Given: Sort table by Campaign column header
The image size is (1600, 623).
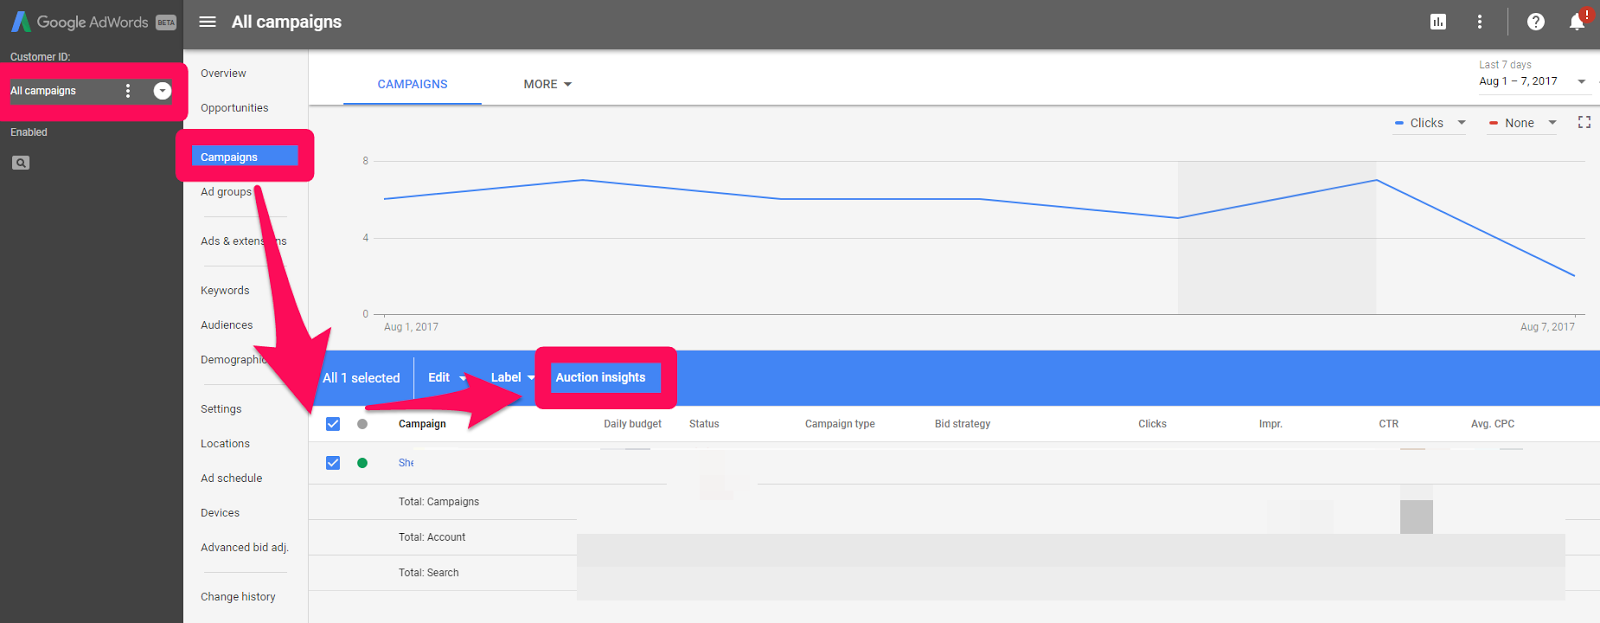Looking at the screenshot, I should click(422, 424).
